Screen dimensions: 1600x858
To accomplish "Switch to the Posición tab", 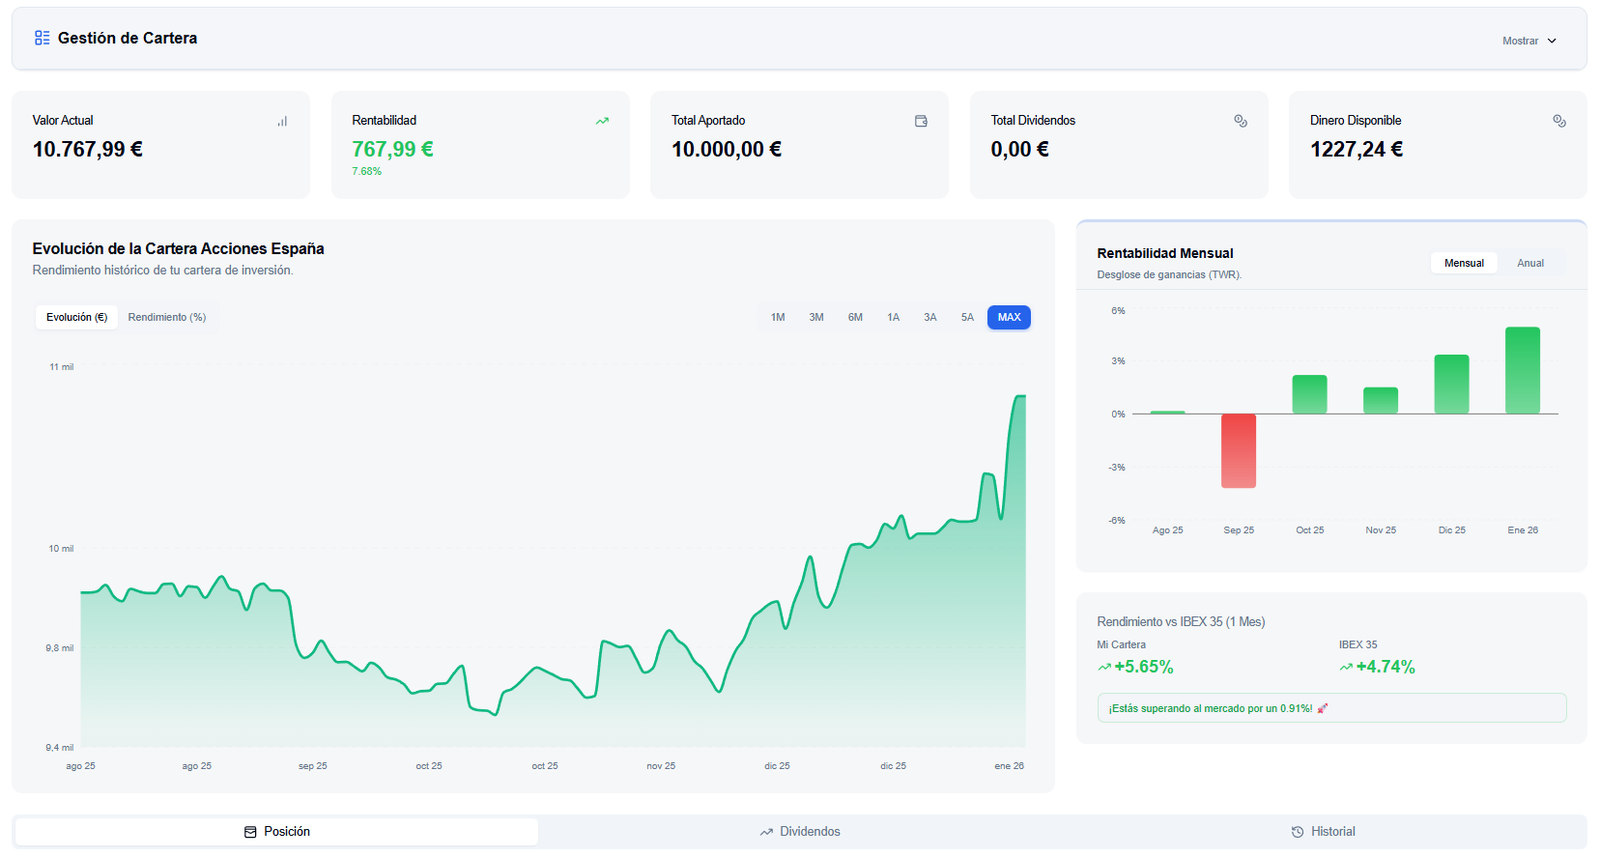I will click(277, 832).
